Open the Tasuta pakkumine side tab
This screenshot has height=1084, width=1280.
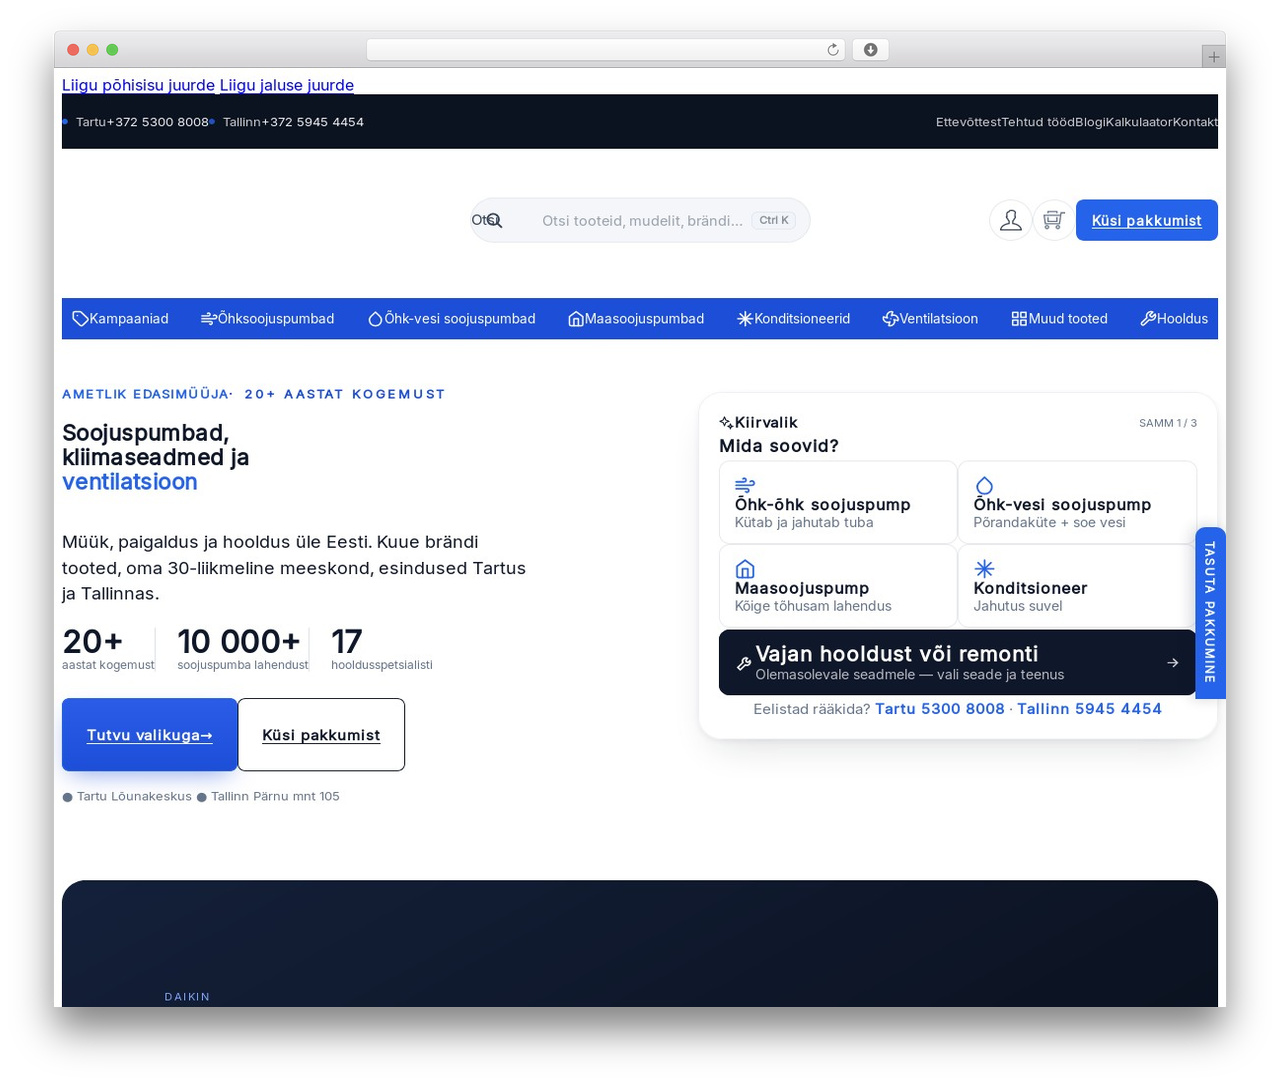[1210, 613]
